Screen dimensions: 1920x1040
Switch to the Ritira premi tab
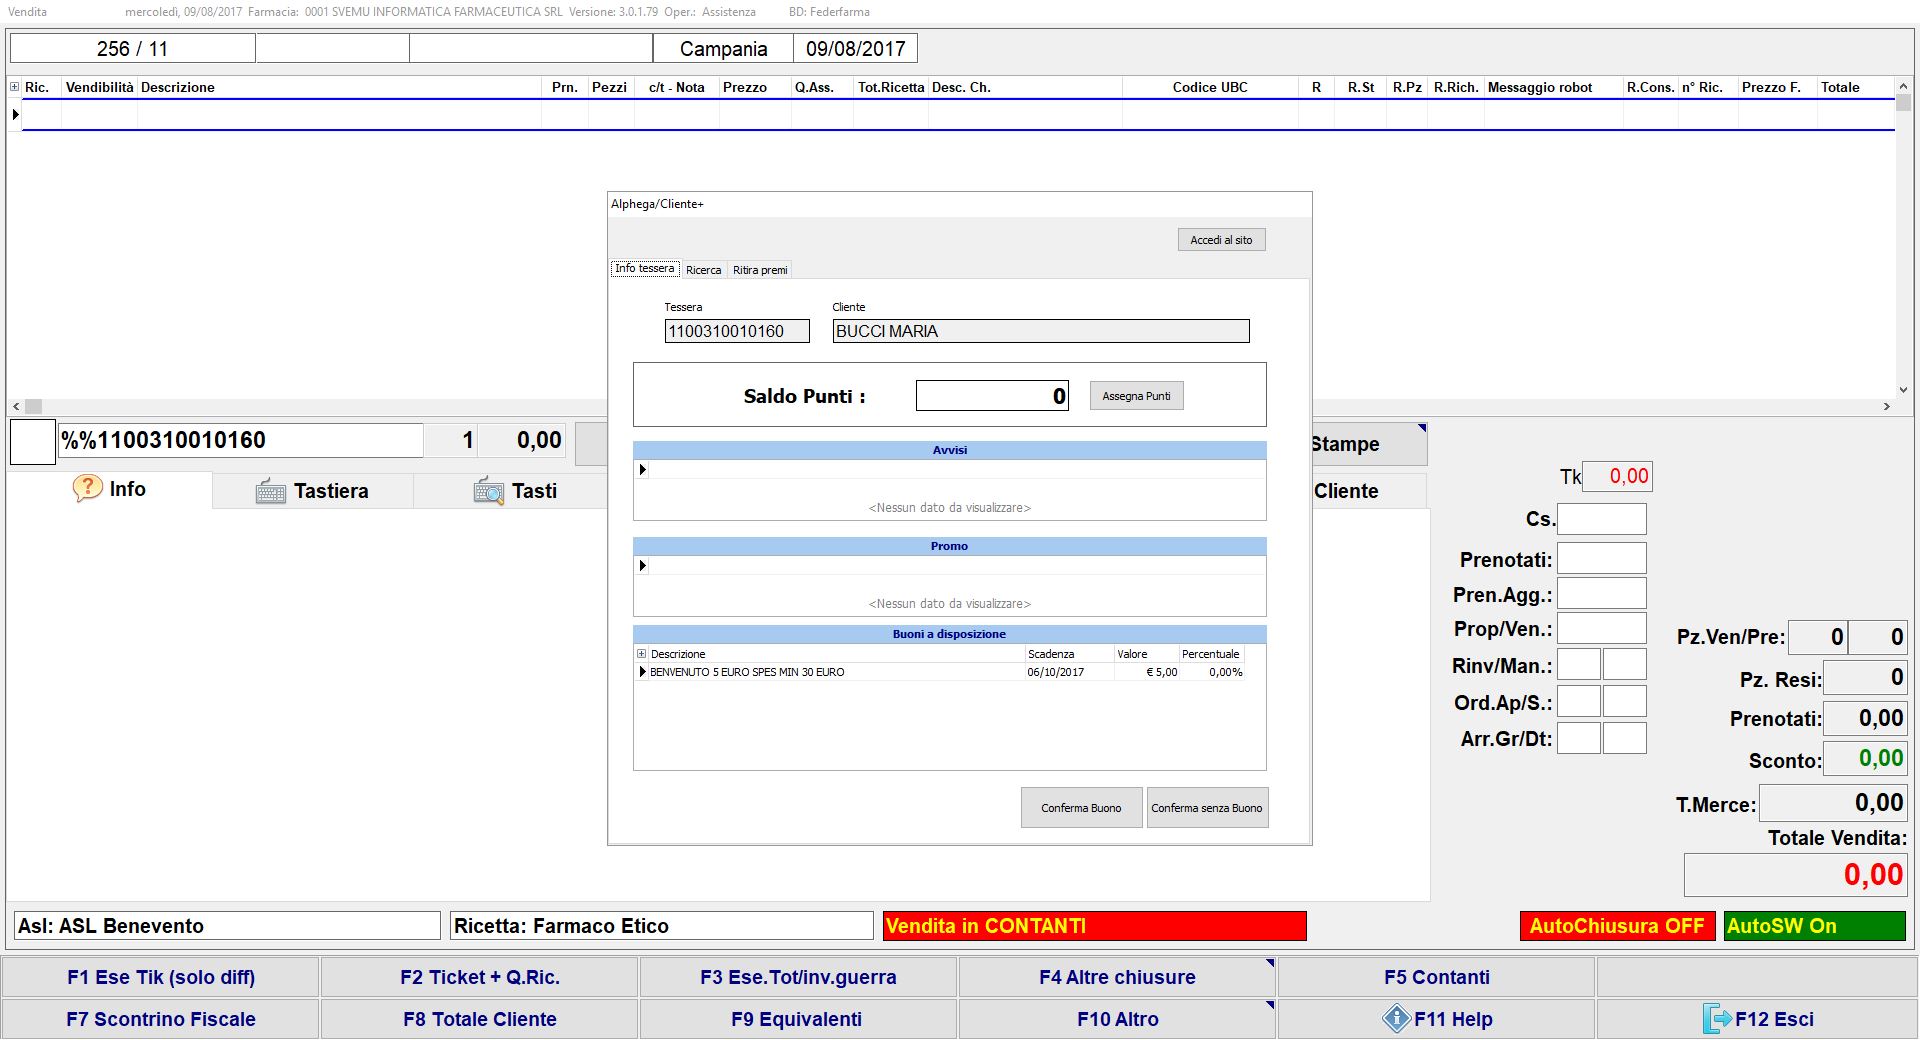click(760, 270)
